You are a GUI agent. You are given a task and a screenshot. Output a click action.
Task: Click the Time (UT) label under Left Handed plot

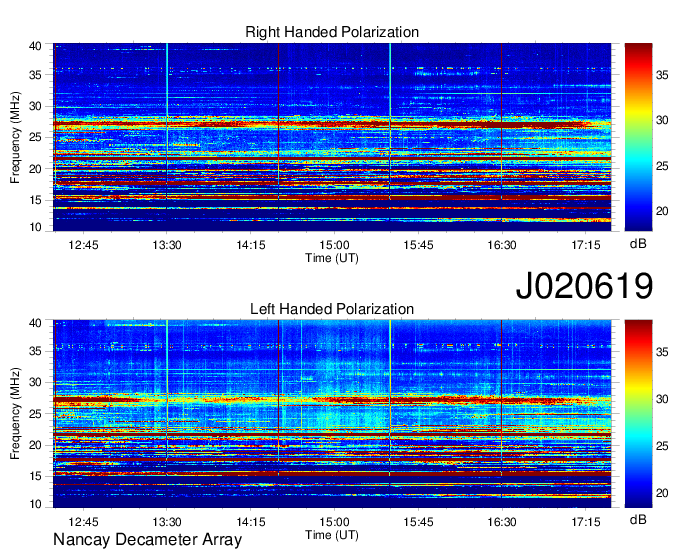(332, 535)
